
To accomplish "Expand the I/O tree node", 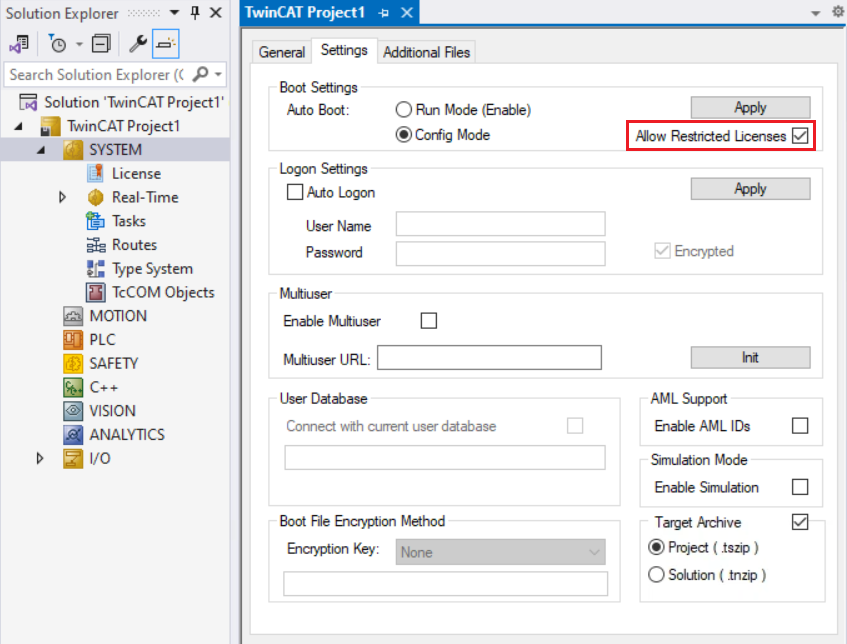I will (39, 459).
